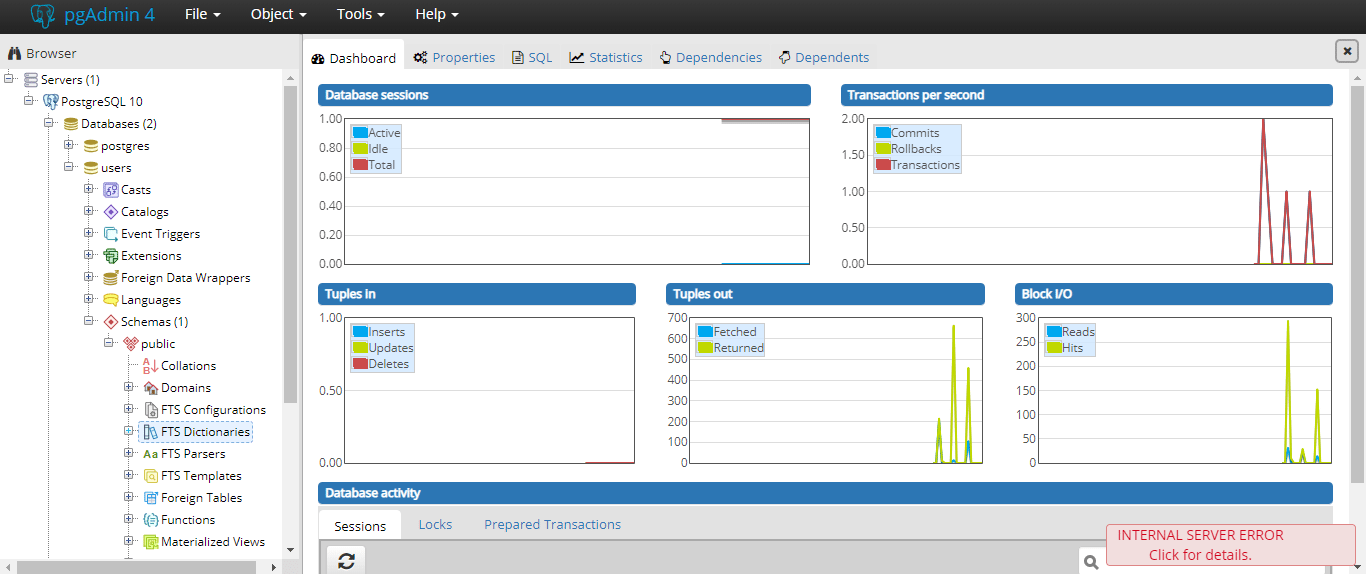Open the Locks activity tab
Image resolution: width=1366 pixels, height=574 pixels.
tap(435, 525)
